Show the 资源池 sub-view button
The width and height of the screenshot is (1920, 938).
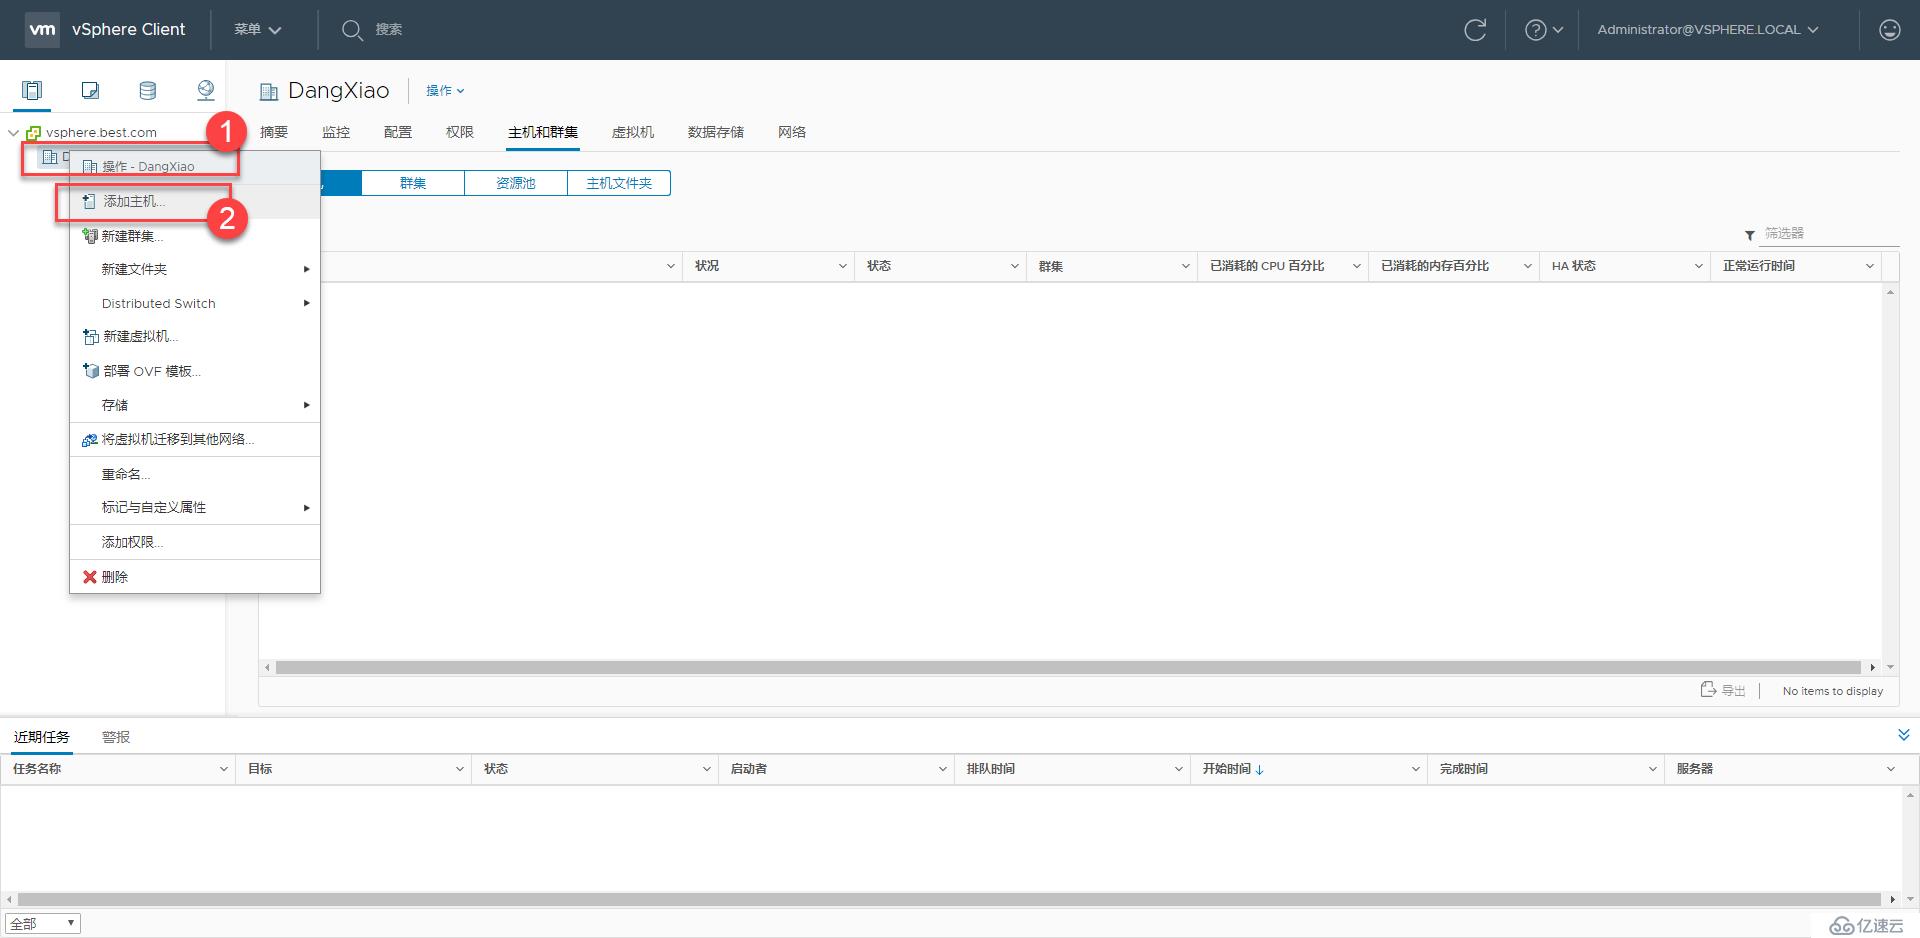coord(516,183)
